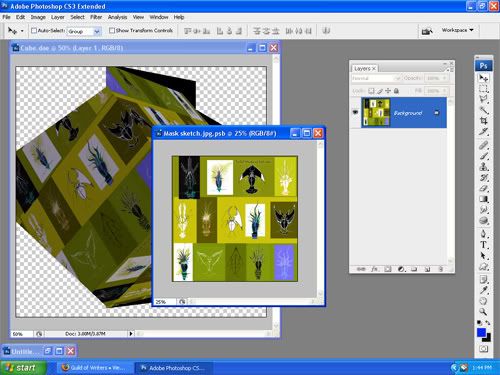500x375 pixels.
Task: Set the blue foreground color swatch
Action: [x=481, y=332]
